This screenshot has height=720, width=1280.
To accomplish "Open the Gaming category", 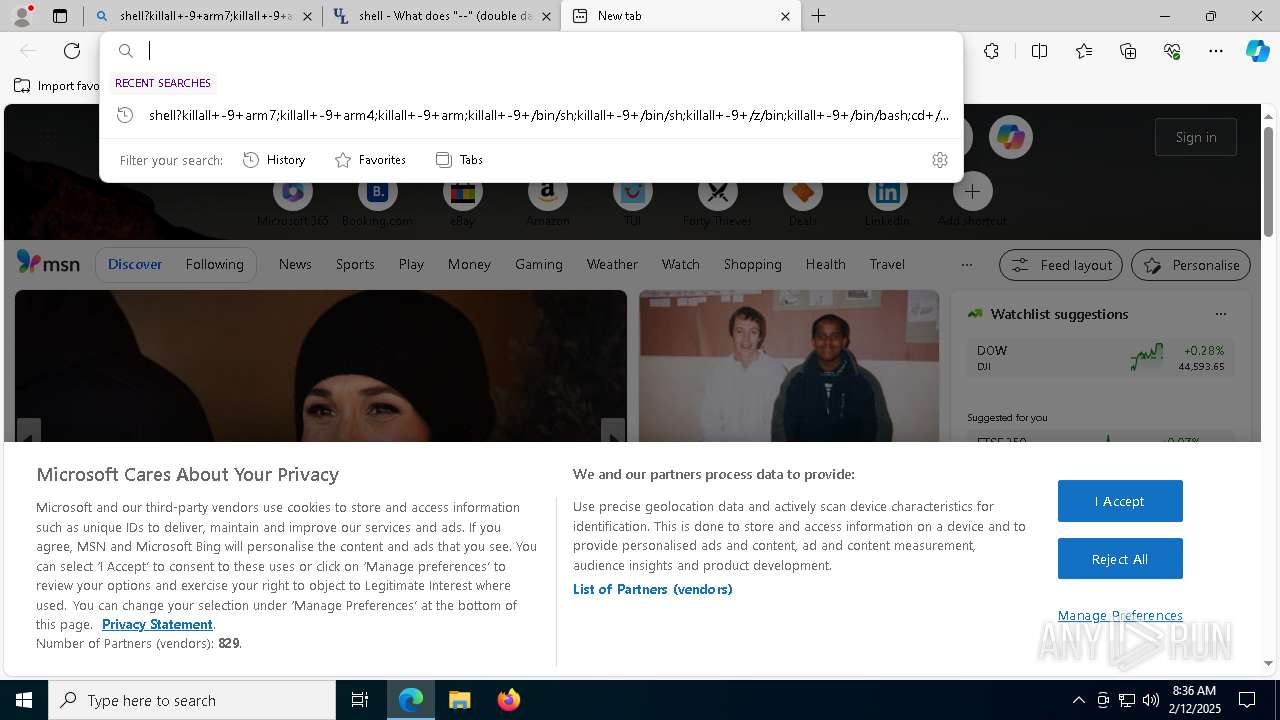I will click(x=539, y=264).
